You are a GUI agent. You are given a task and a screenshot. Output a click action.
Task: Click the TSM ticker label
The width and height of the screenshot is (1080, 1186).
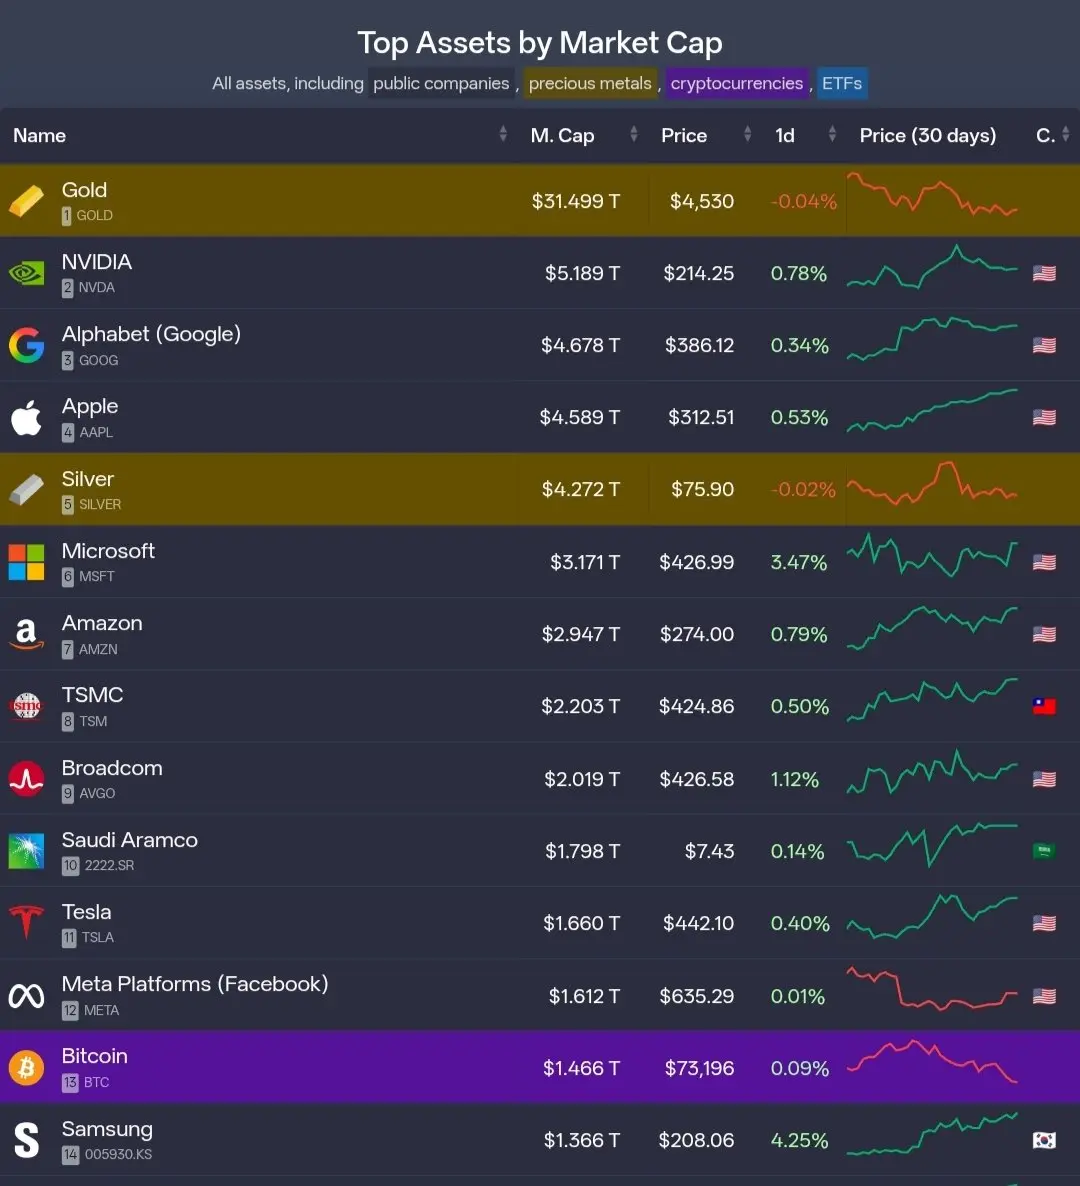pos(93,722)
